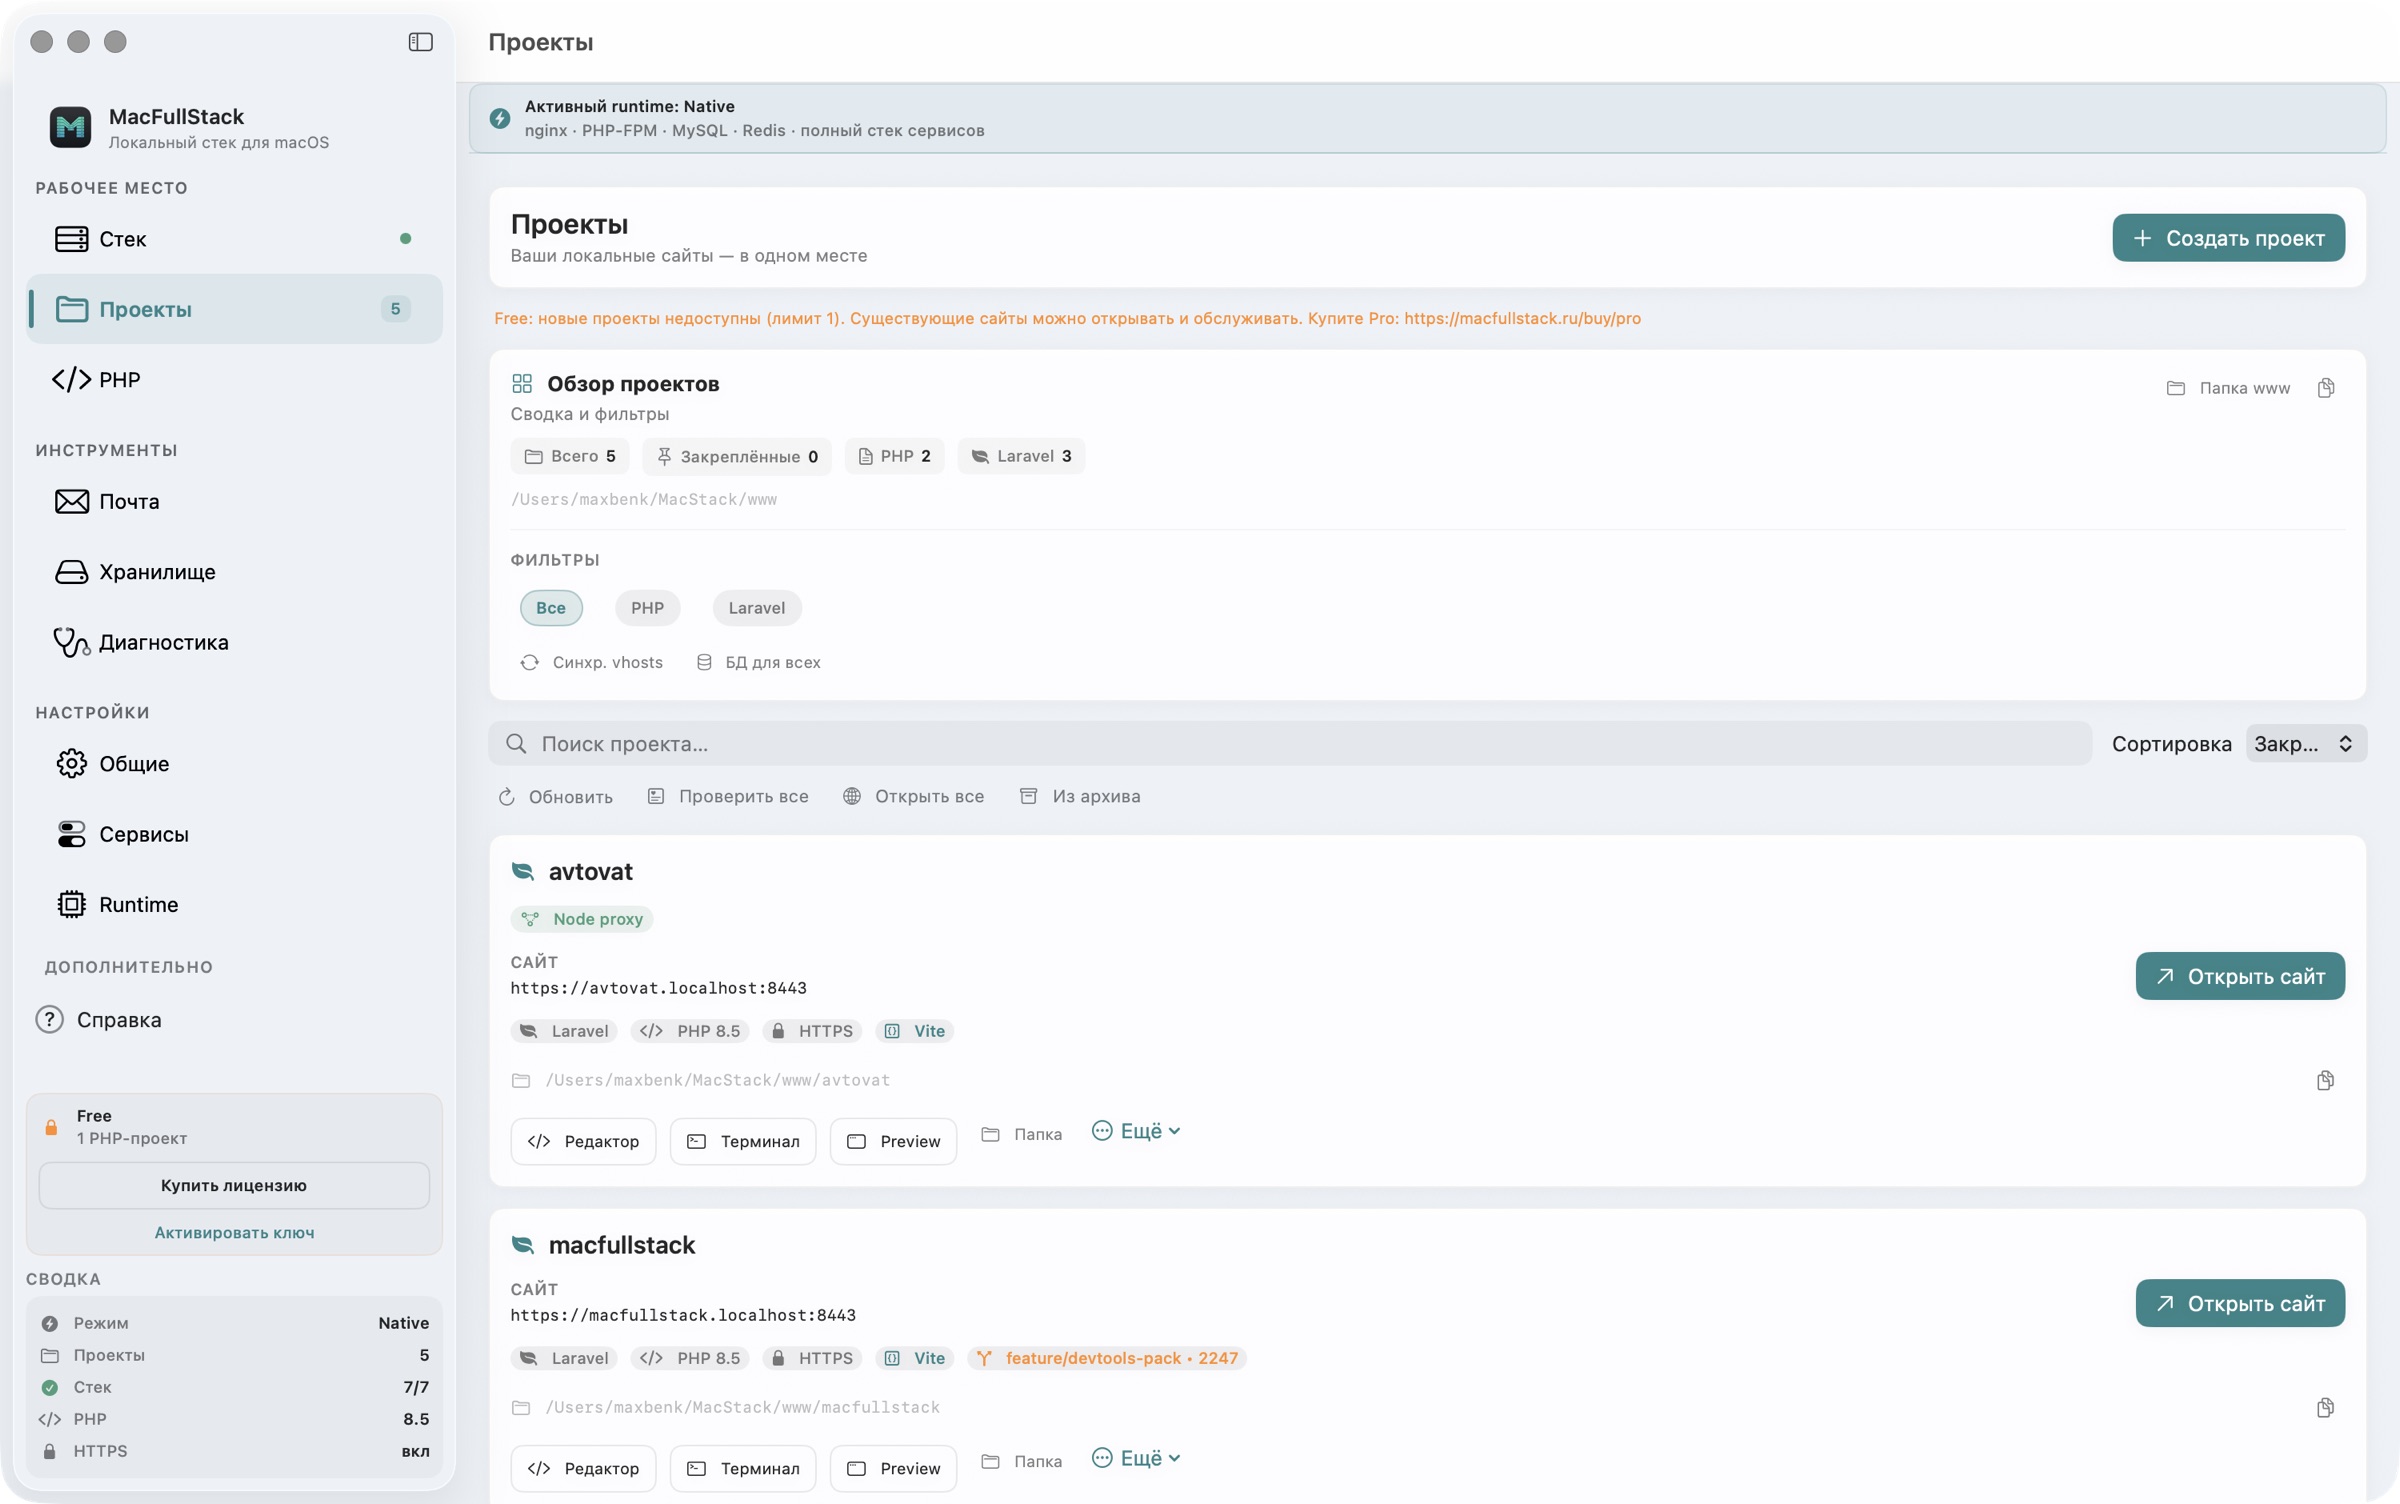This screenshot has height=1504, width=2400.
Task: Open Preview for avtovat
Action: [893, 1142]
